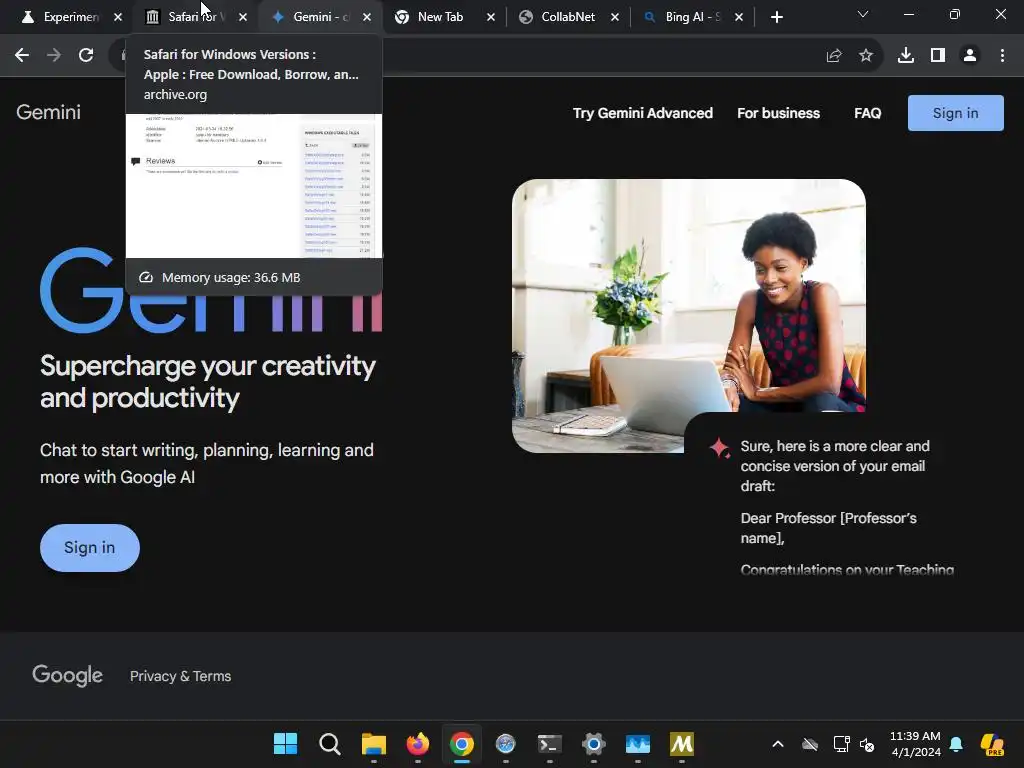Click the Gemini sparkle icon beside reply

719,448
